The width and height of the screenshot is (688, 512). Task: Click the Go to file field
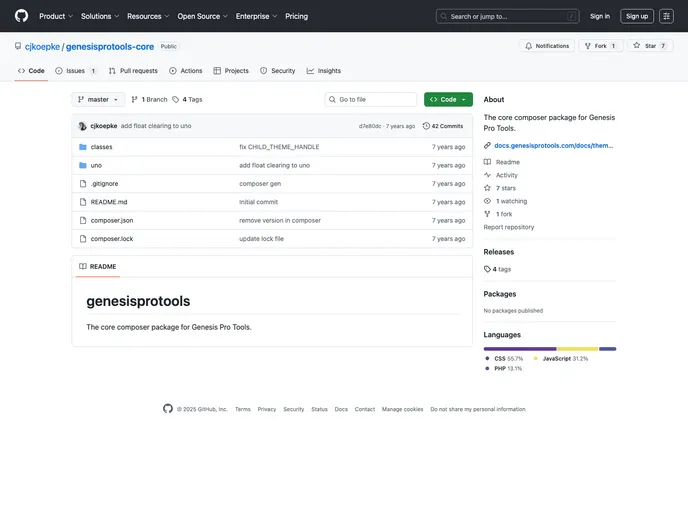(371, 100)
